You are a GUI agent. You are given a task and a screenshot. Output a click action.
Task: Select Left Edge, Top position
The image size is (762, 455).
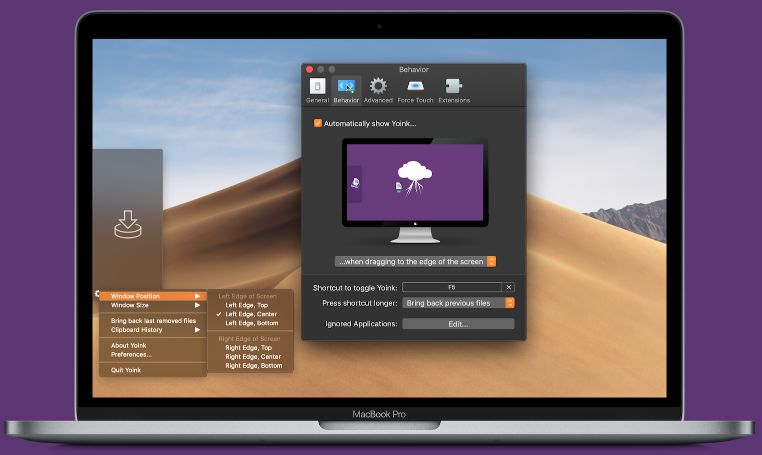250,305
